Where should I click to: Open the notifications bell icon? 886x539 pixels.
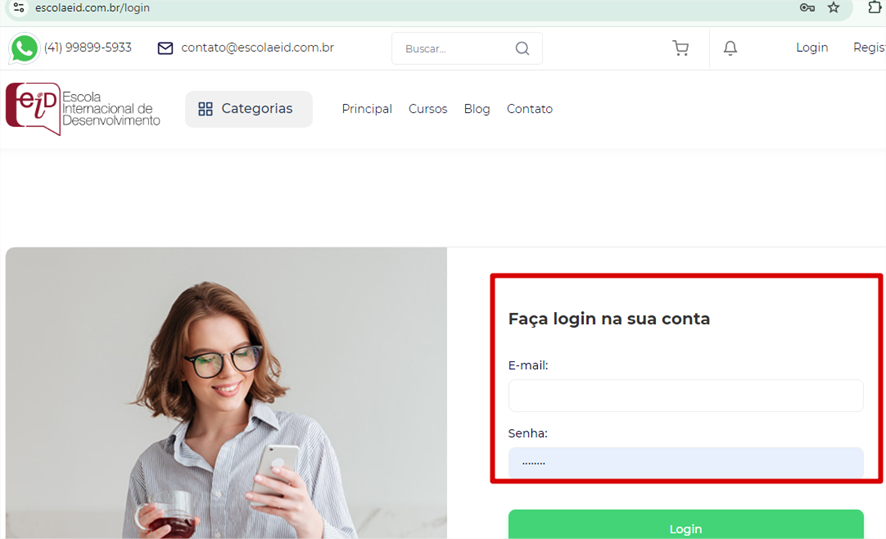[x=730, y=48]
